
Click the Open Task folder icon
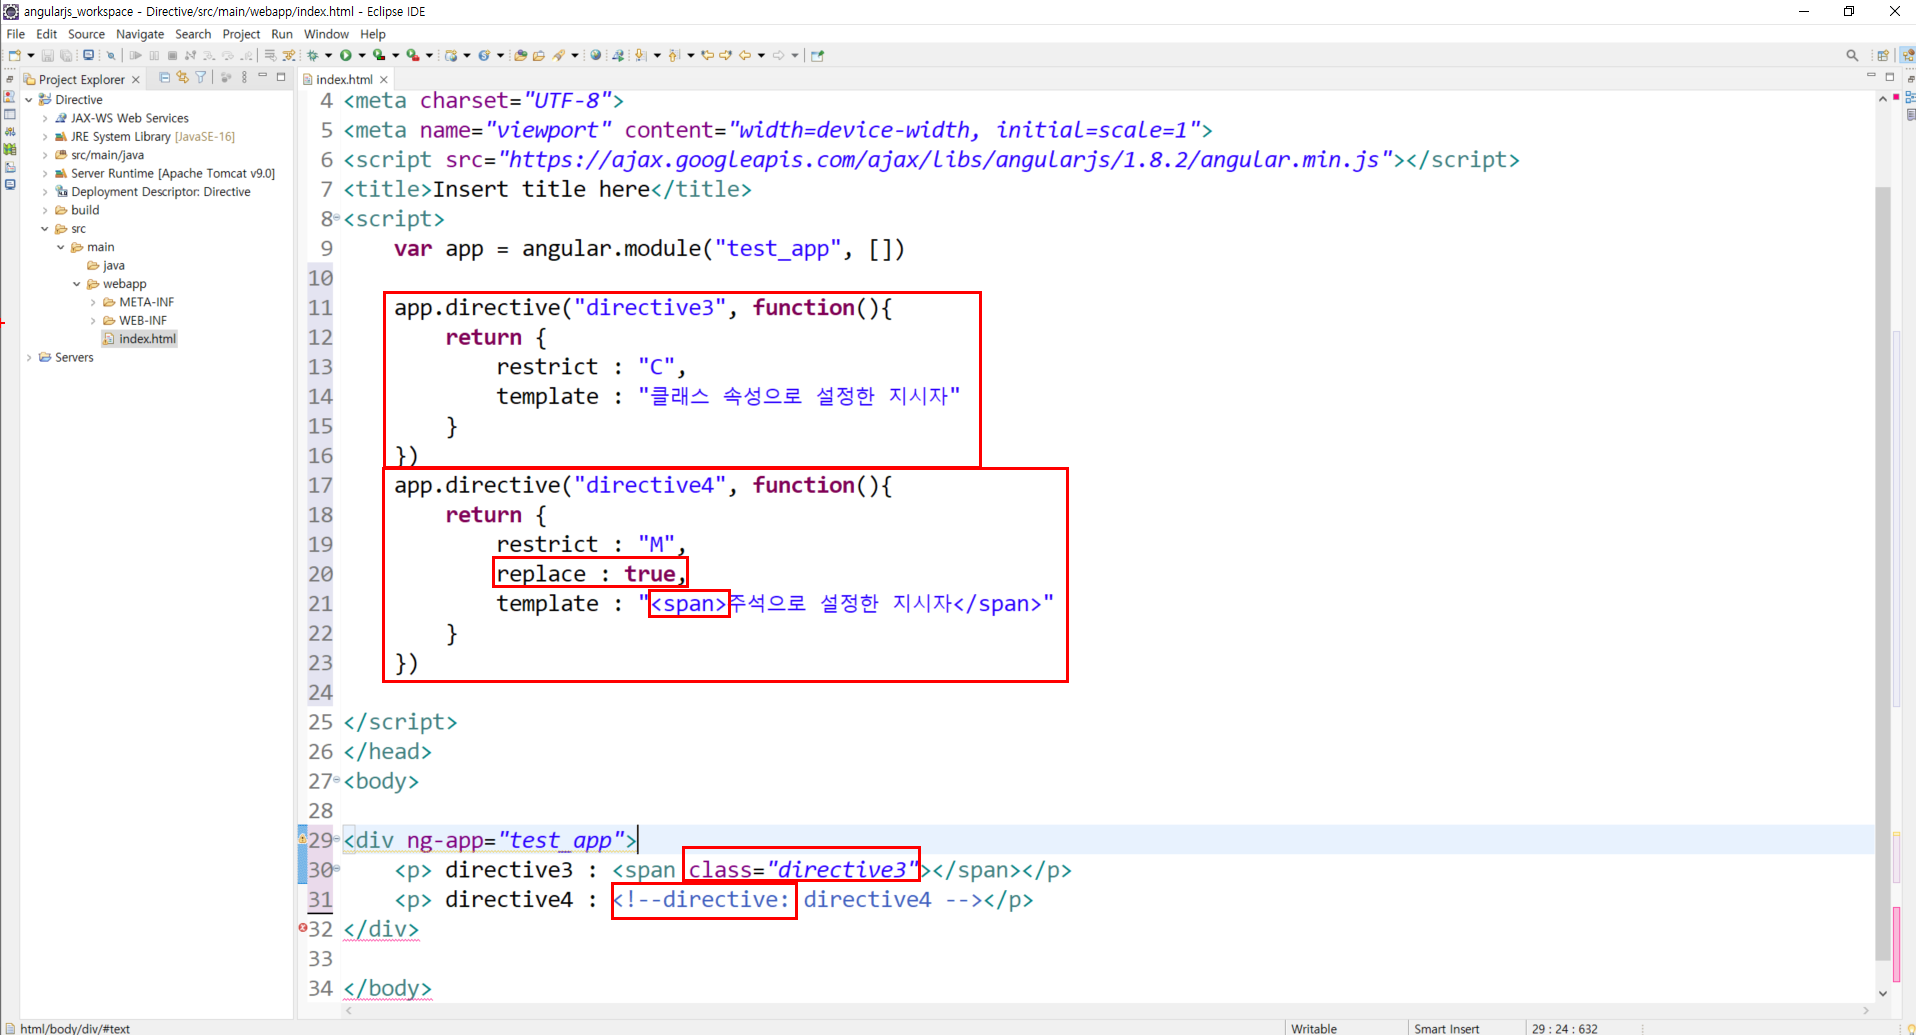coord(538,55)
